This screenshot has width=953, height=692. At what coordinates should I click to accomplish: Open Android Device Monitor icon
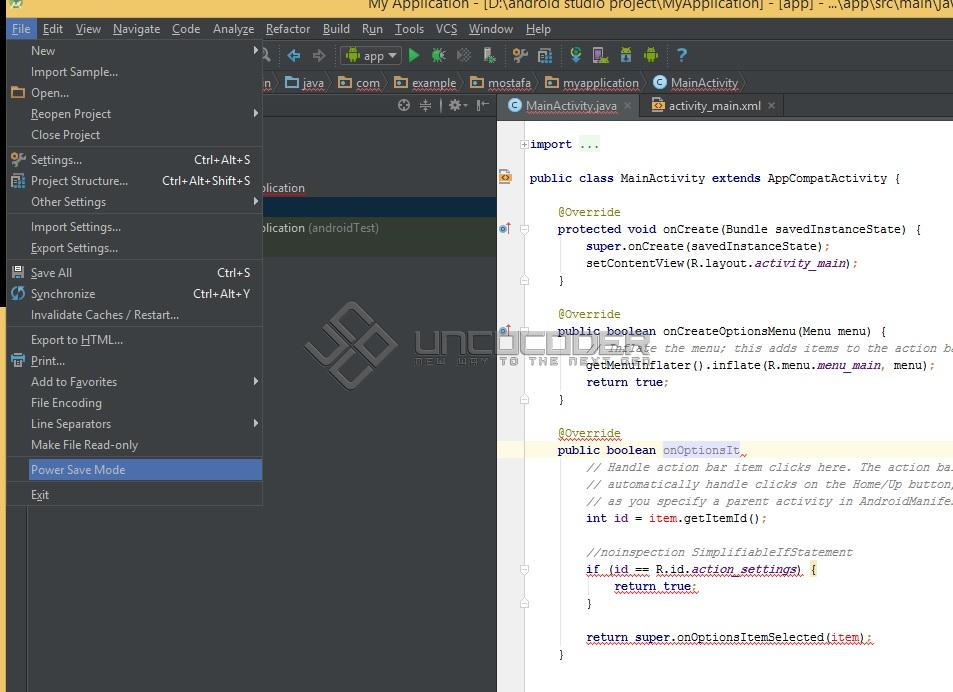coord(651,55)
